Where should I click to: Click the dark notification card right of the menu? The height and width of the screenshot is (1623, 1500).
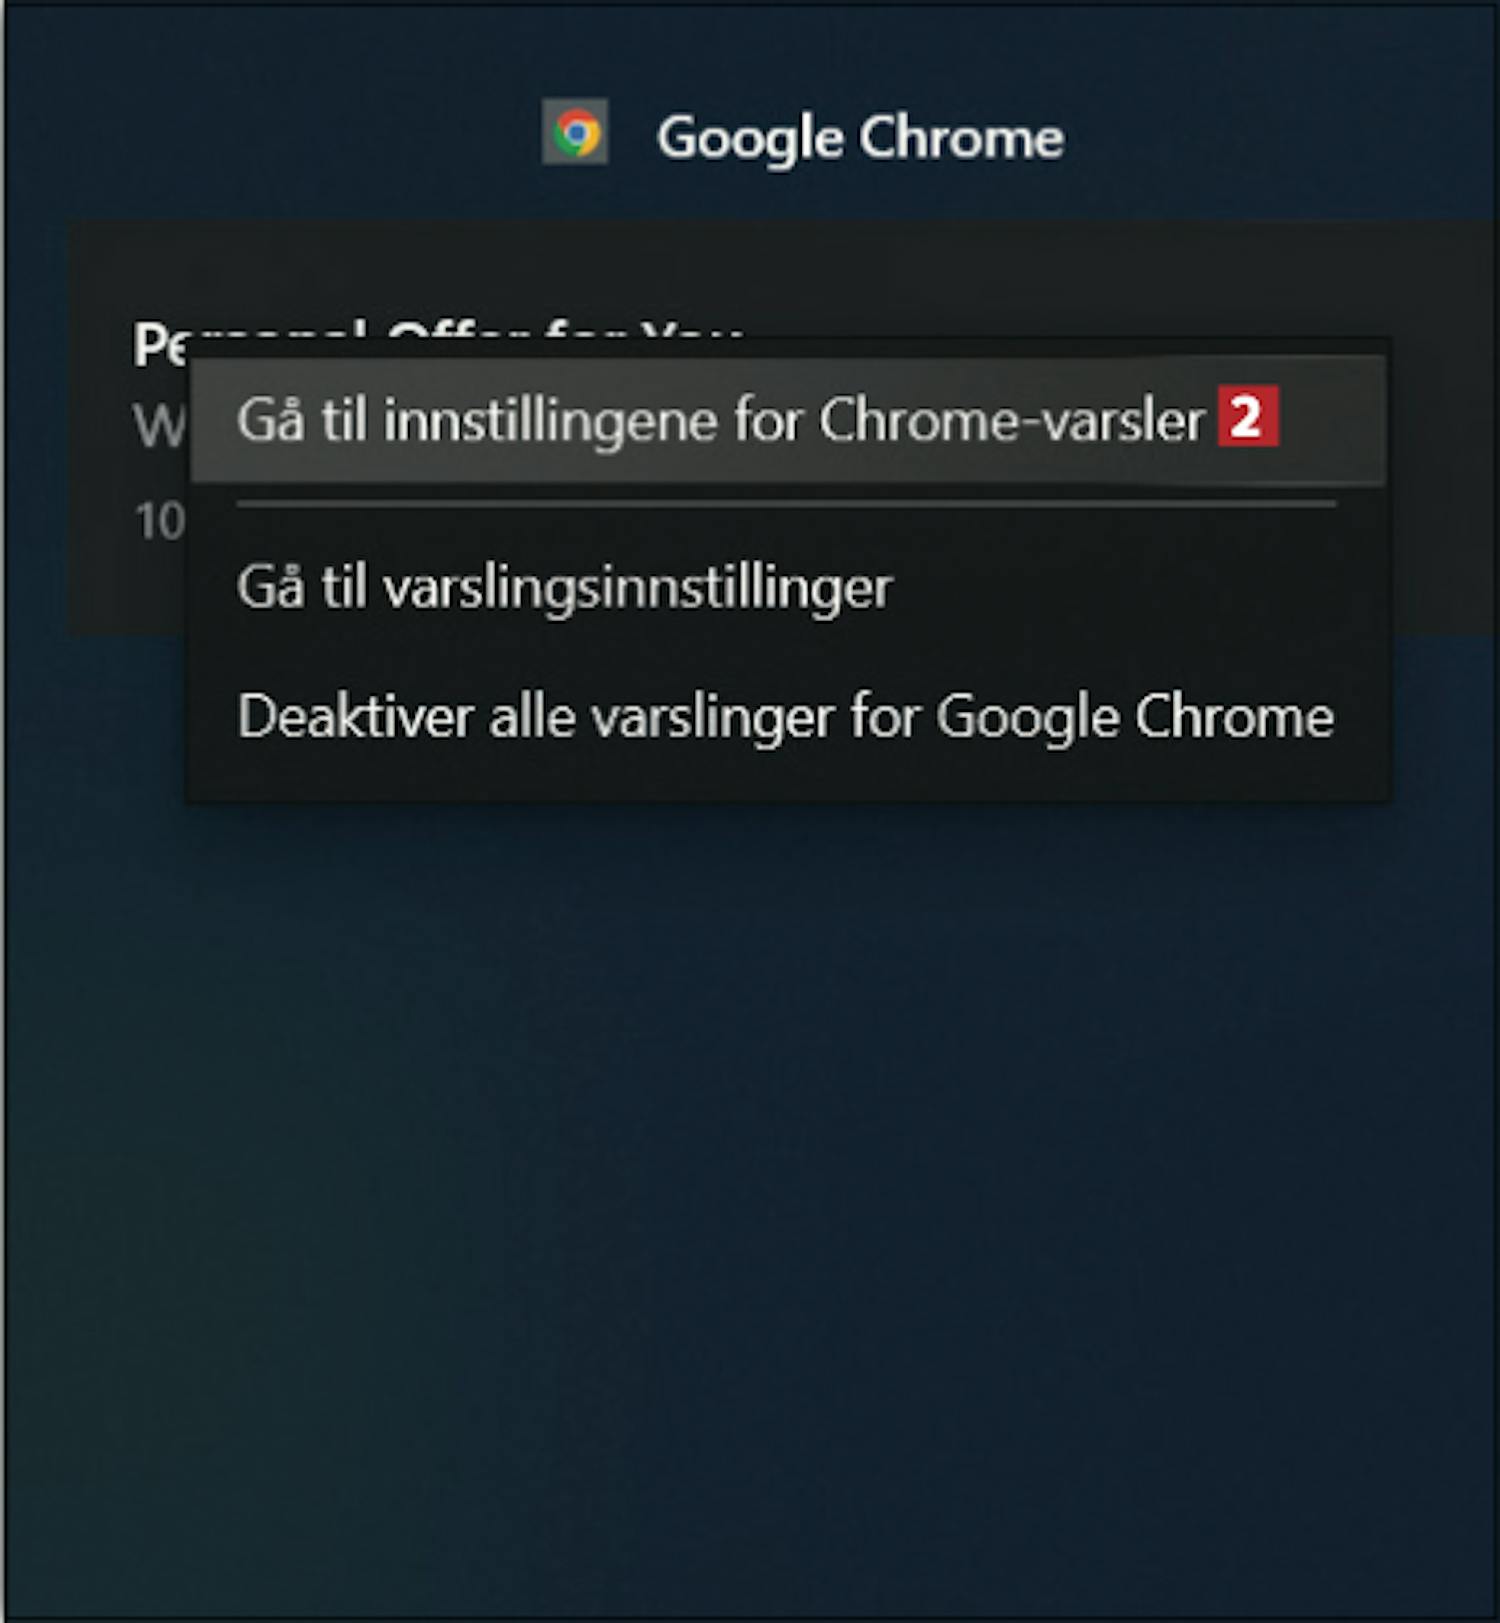tap(1444, 428)
